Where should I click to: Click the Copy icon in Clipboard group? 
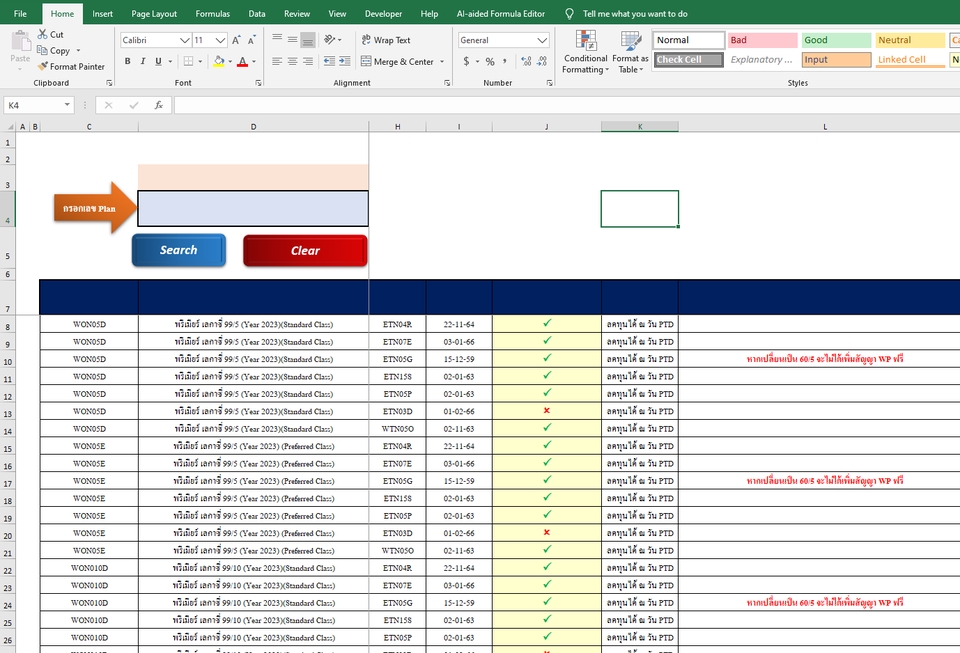41,50
